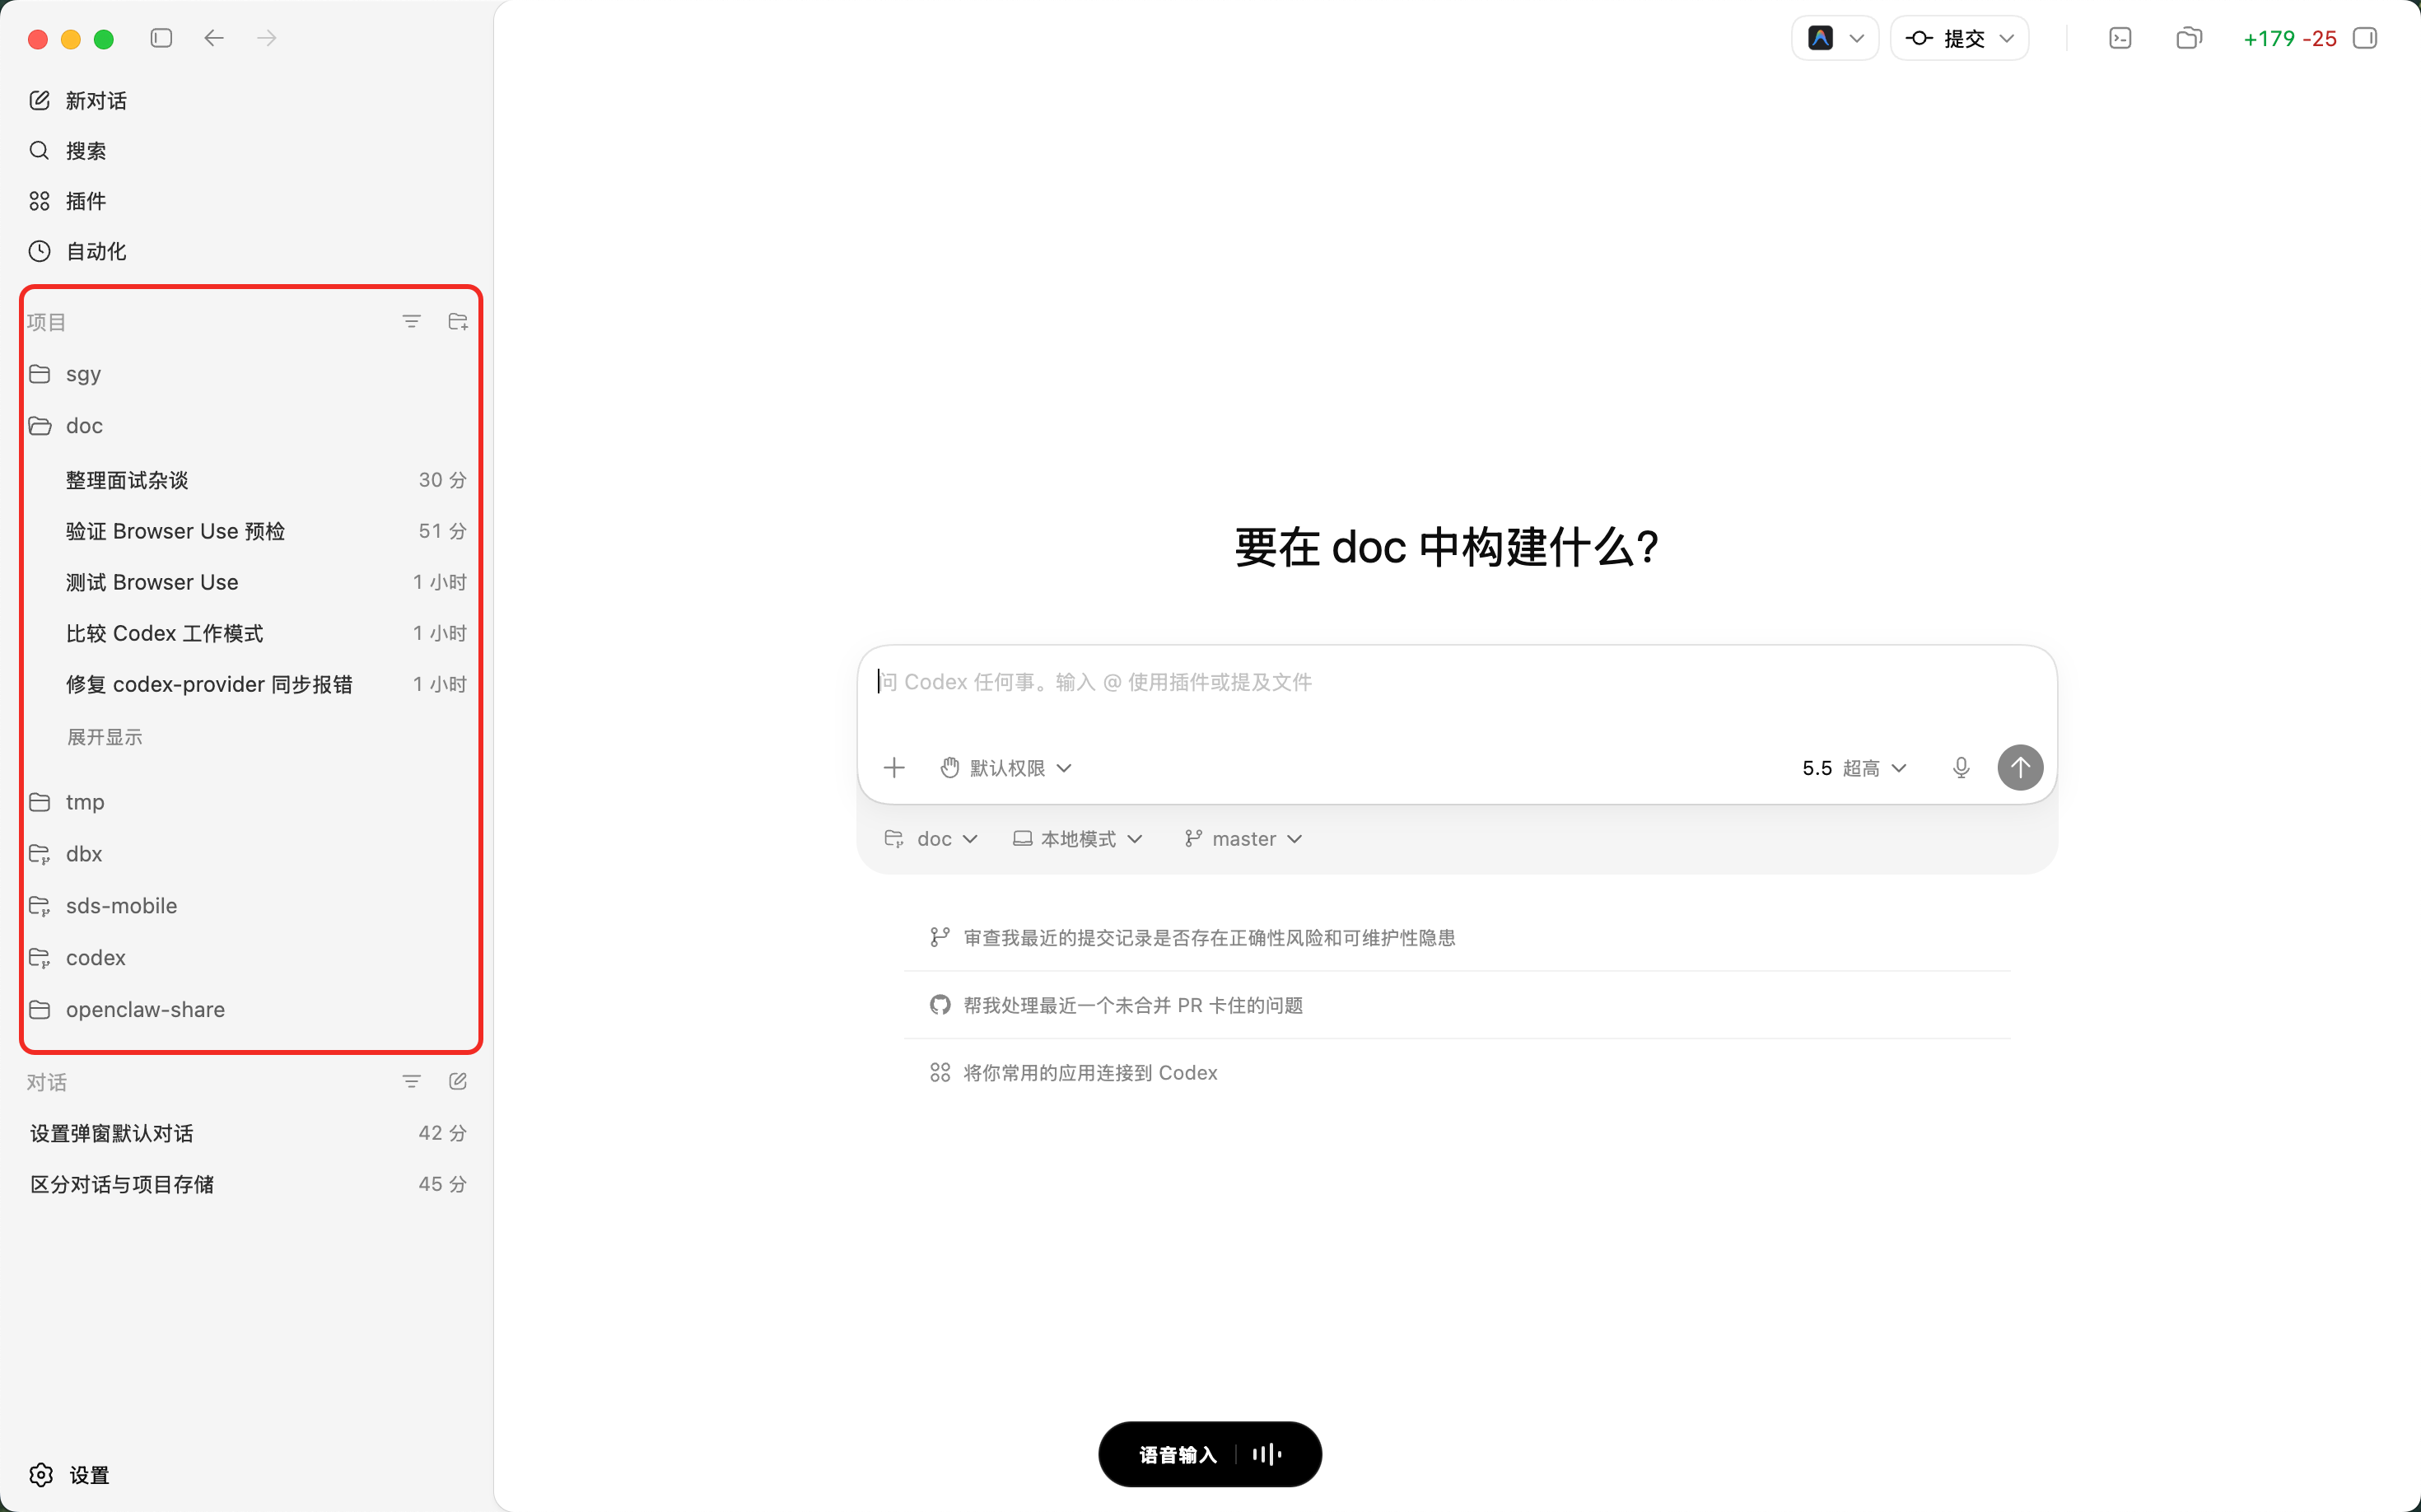Open the 默认权限 permissions dropdown
2421x1512 pixels.
point(1005,767)
